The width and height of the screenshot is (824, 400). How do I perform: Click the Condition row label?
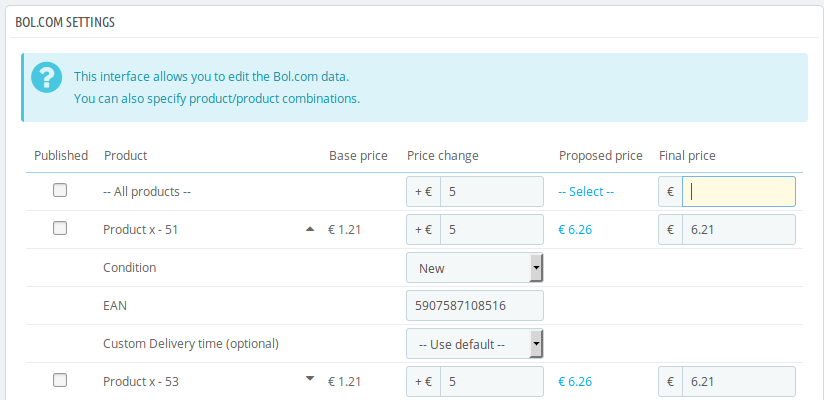tap(130, 268)
